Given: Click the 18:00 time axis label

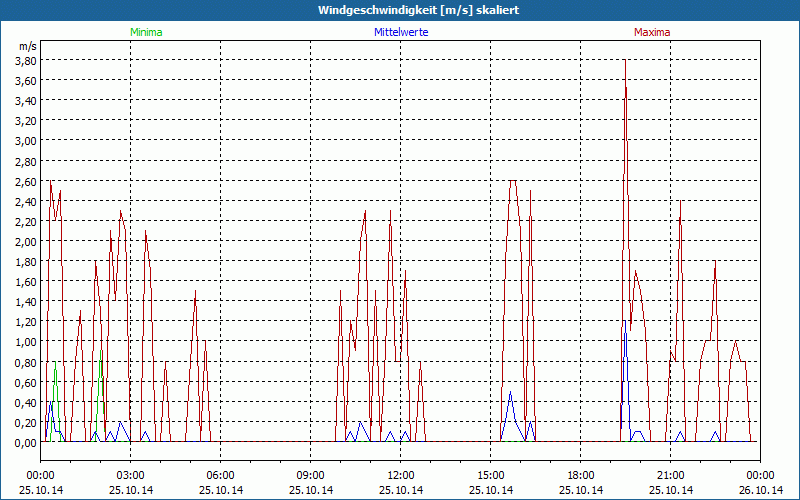Looking at the screenshot, I should [x=581, y=476].
